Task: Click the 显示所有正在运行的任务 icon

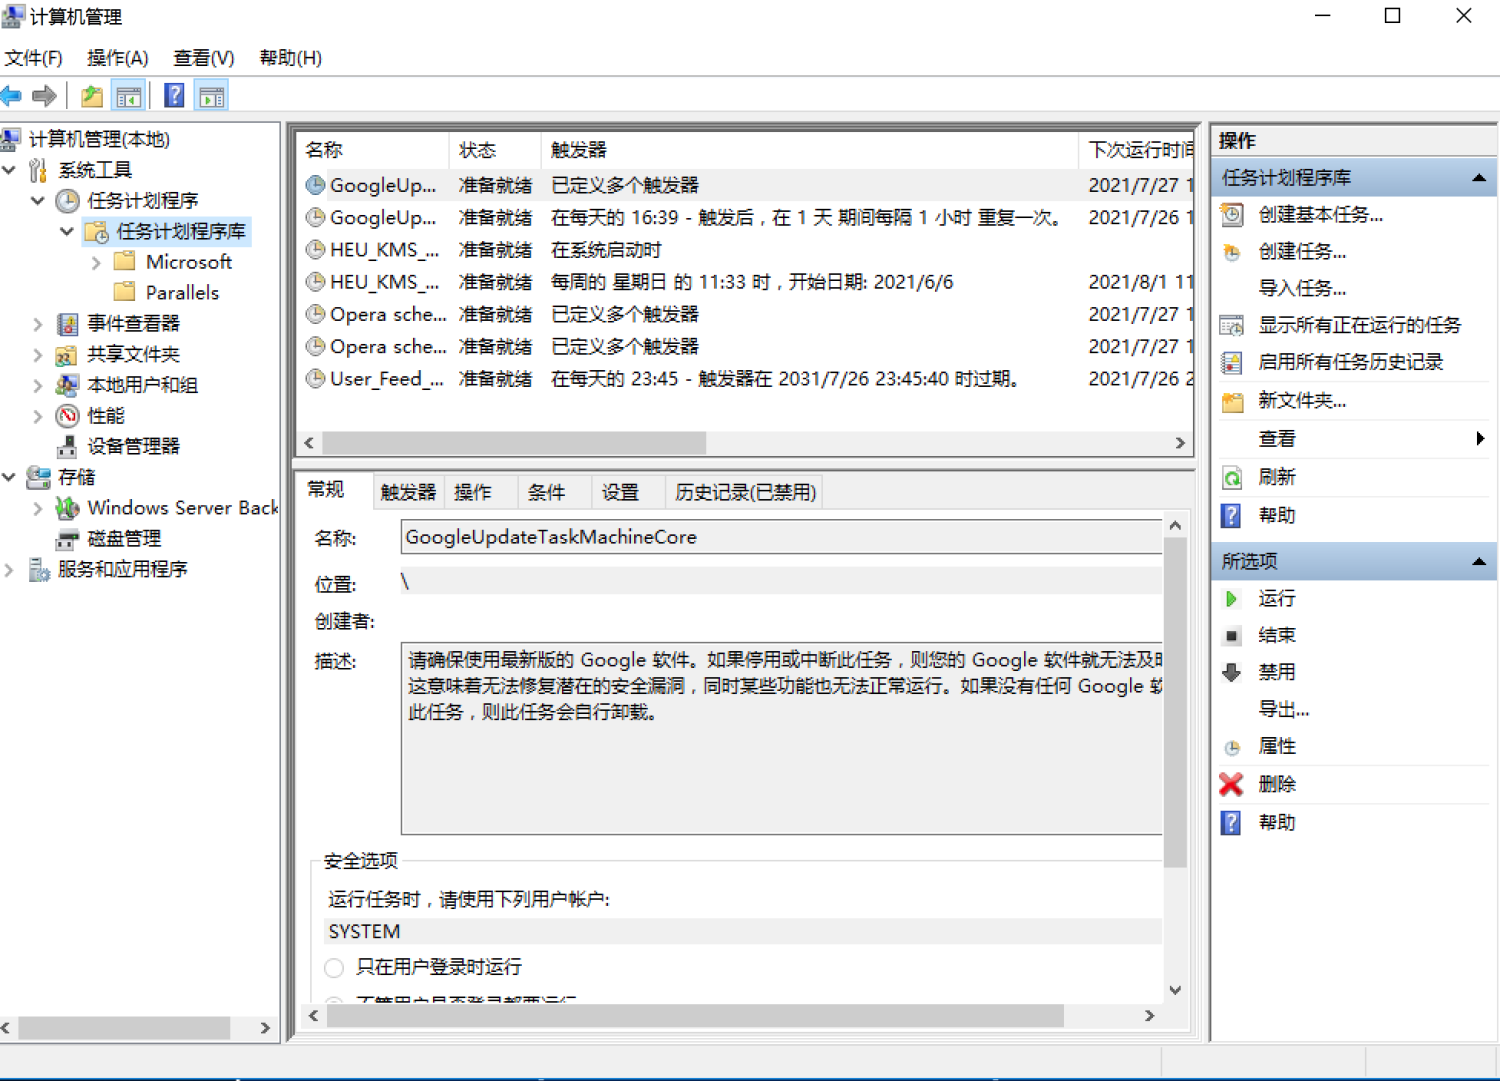Action: (1232, 326)
